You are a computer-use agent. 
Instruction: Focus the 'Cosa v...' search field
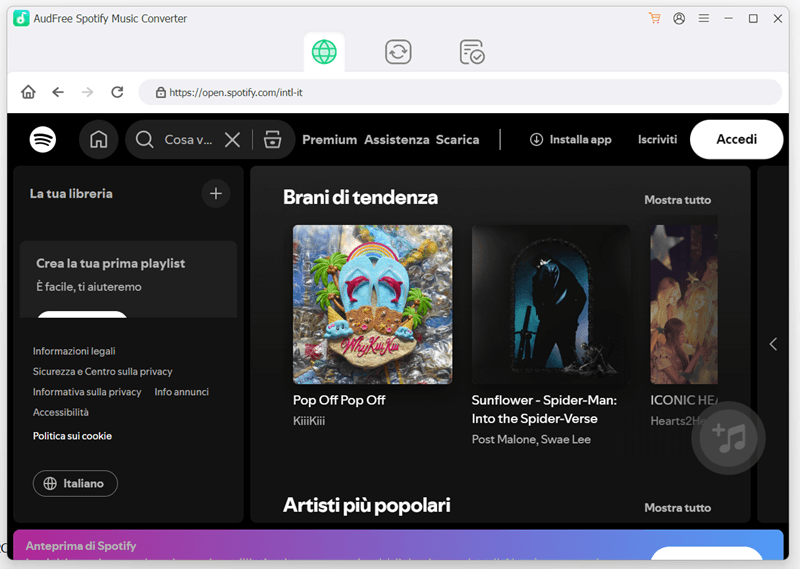click(188, 140)
